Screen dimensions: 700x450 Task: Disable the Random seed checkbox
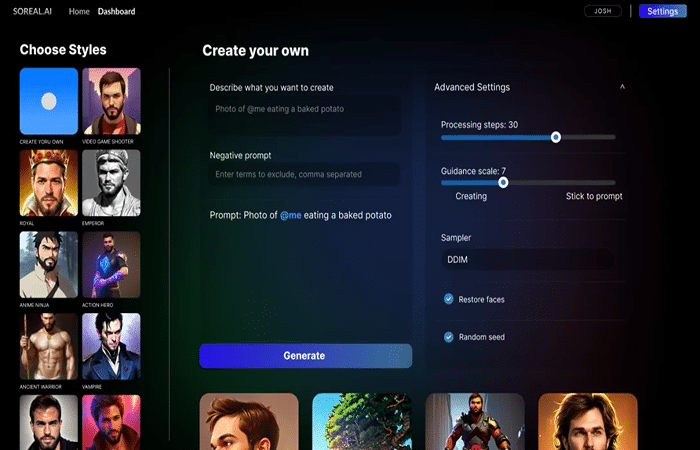[449, 337]
